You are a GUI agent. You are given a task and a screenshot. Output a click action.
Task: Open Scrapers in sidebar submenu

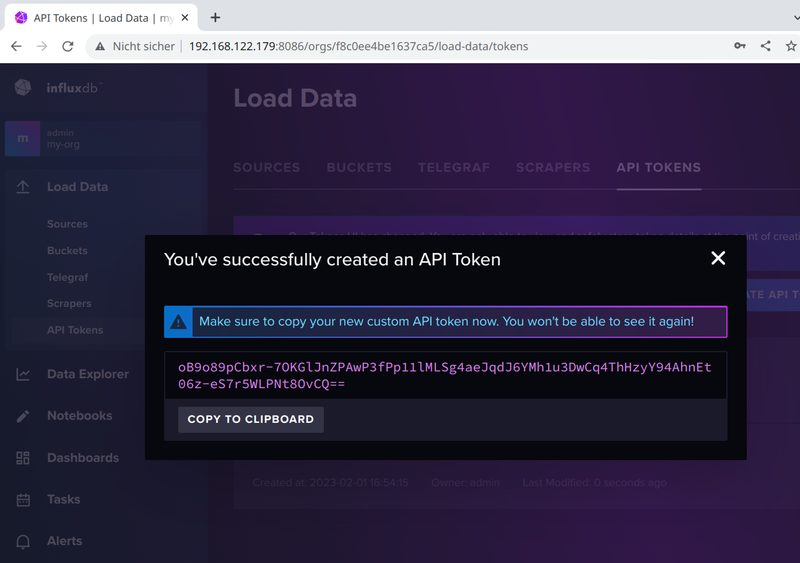click(x=69, y=303)
